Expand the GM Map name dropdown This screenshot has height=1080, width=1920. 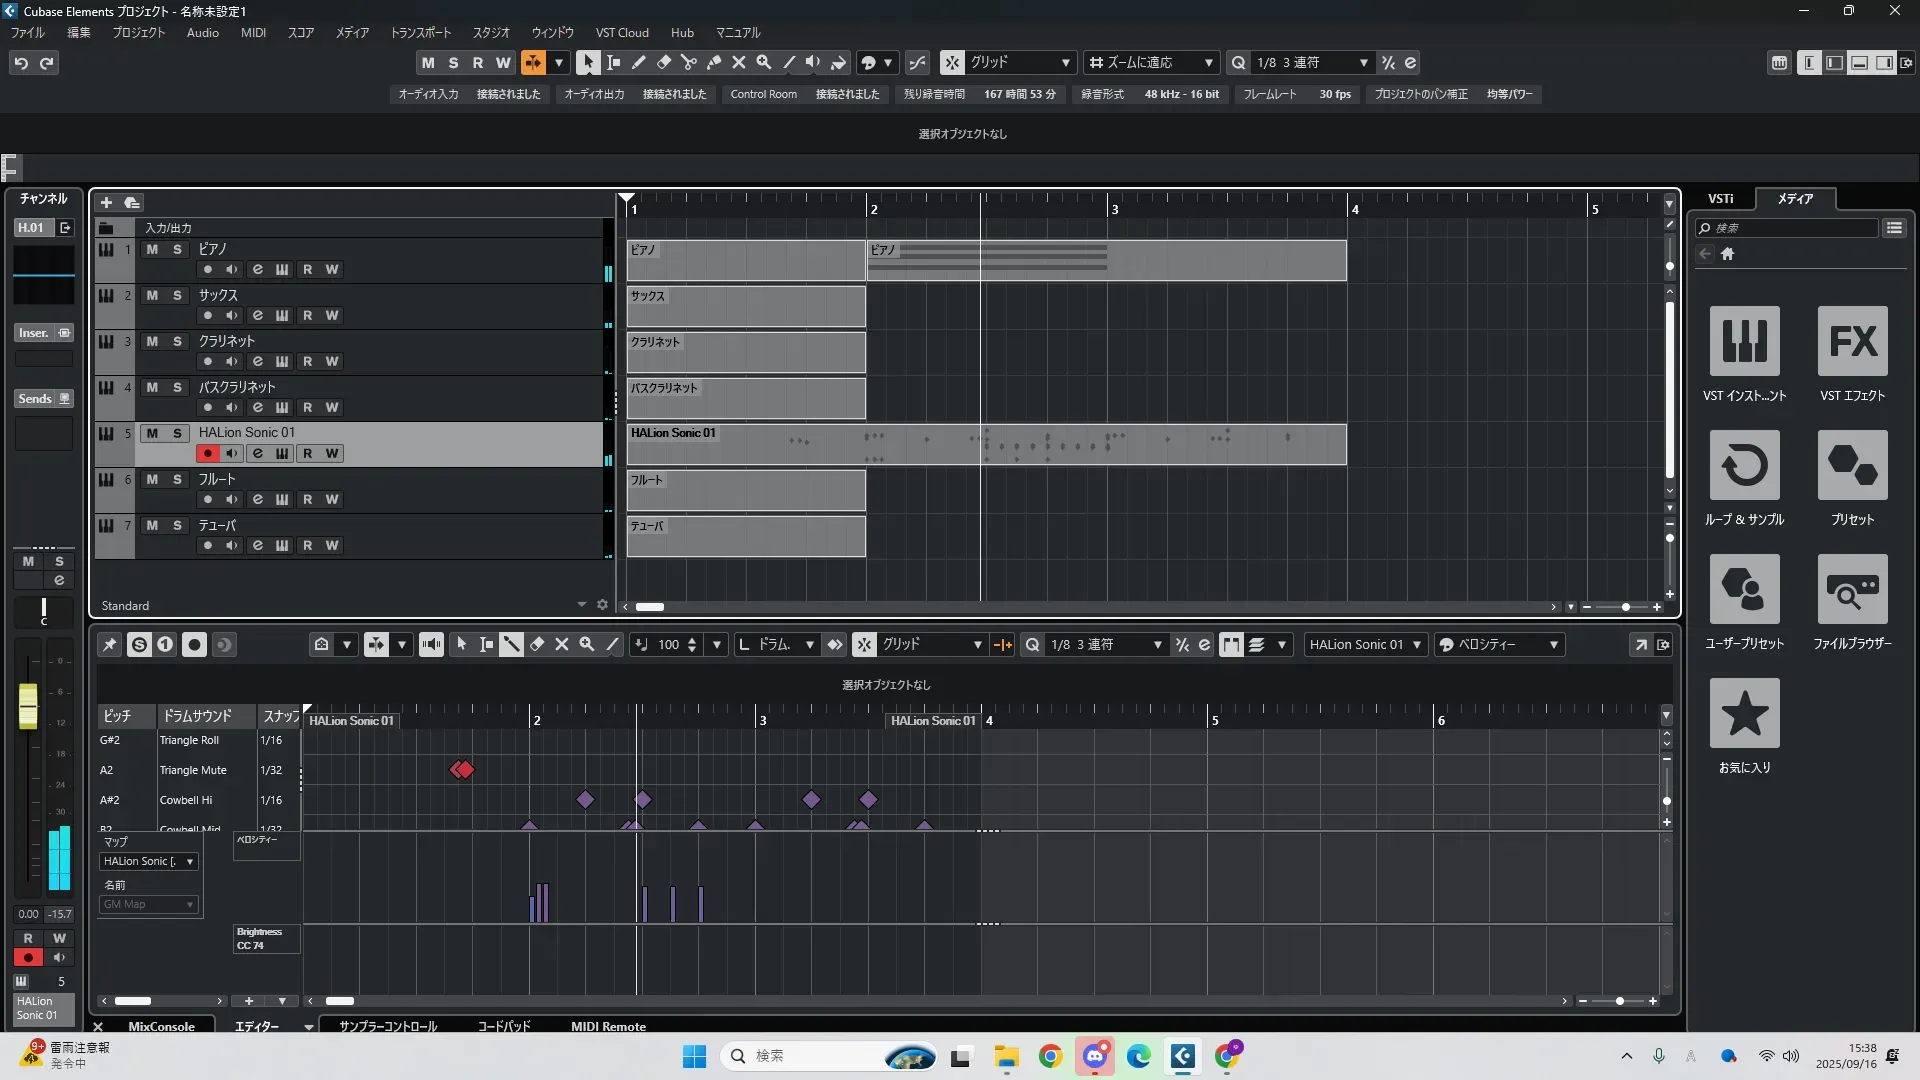(x=148, y=904)
